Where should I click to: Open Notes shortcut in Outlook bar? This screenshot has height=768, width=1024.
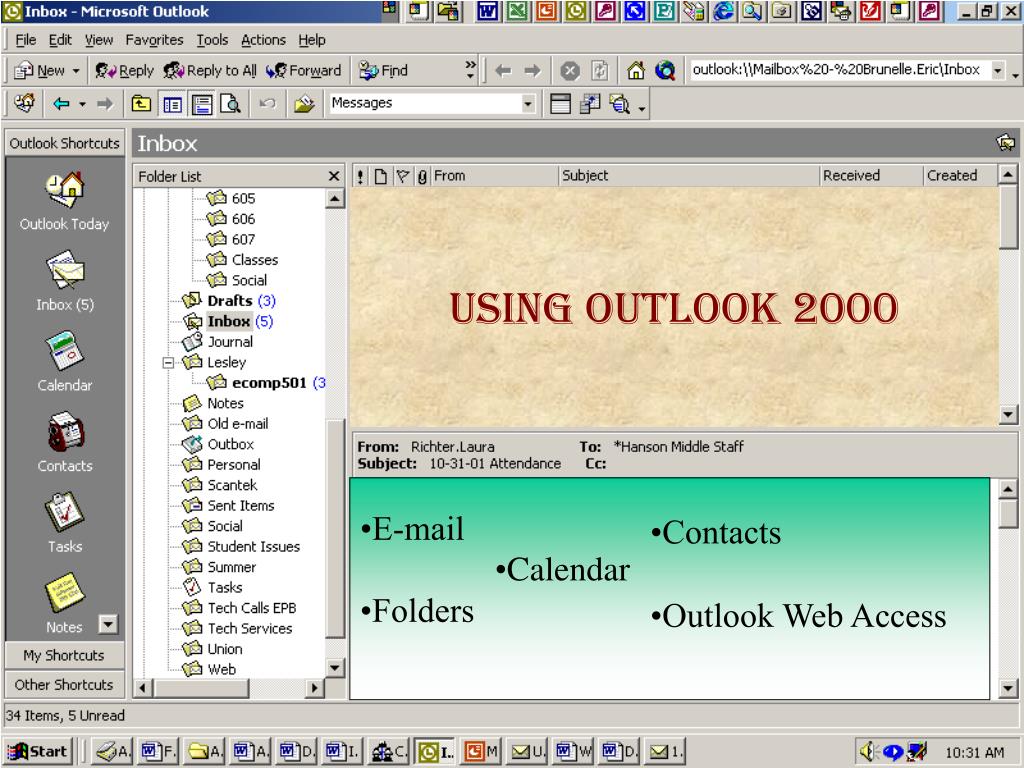(64, 603)
